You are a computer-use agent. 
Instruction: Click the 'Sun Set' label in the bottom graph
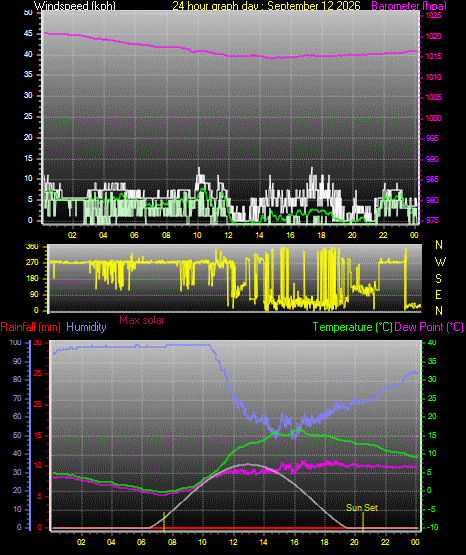click(x=362, y=508)
